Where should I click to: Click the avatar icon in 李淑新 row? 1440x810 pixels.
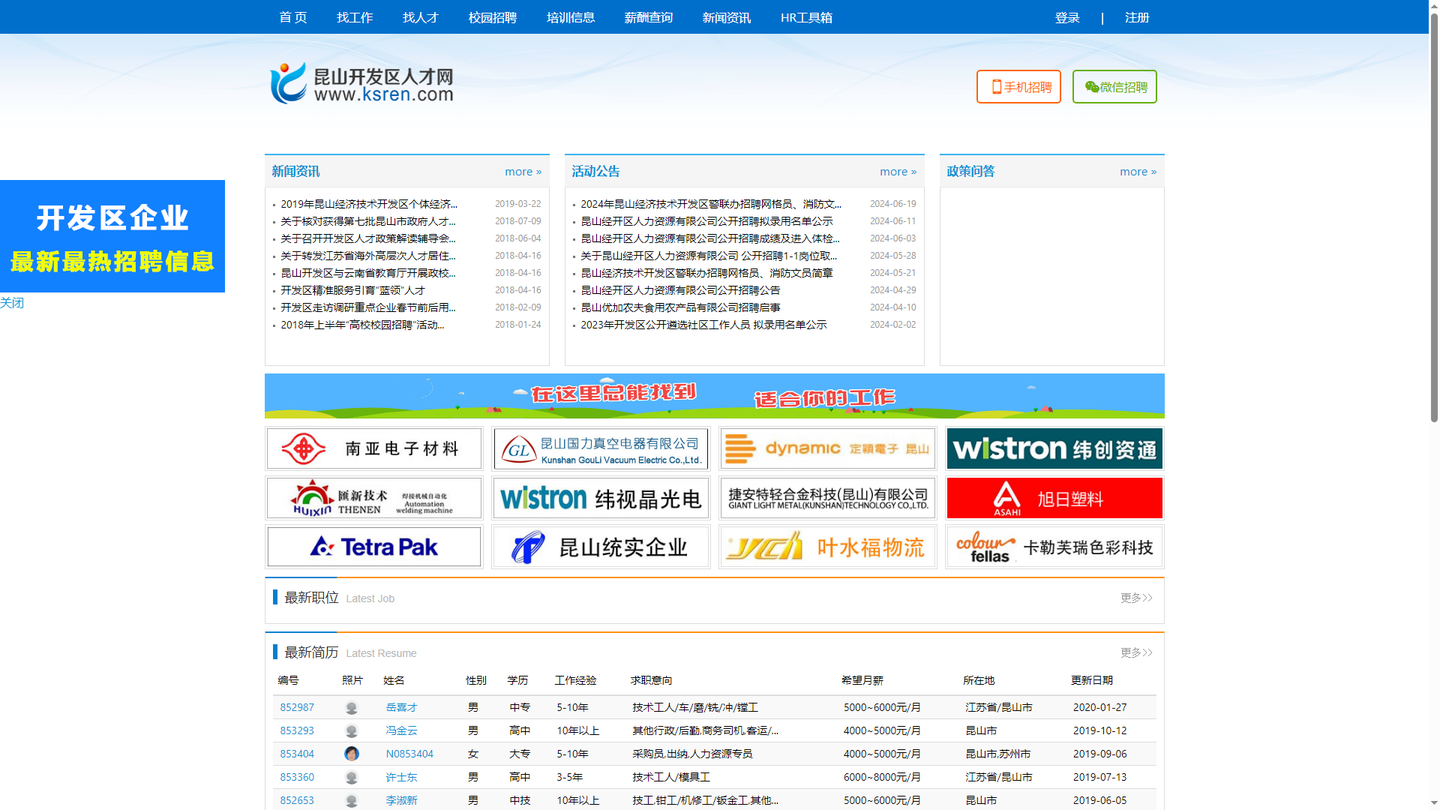[x=351, y=801]
